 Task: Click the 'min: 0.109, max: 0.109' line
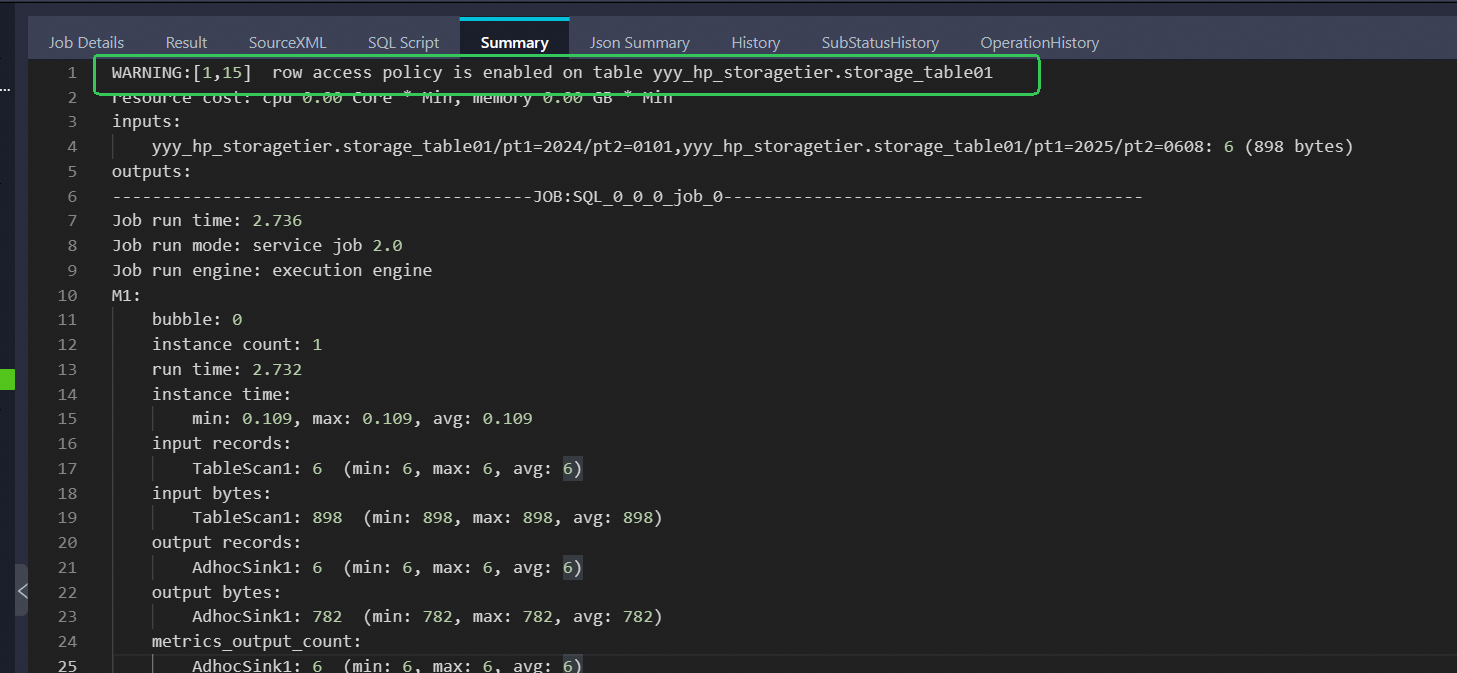362,419
